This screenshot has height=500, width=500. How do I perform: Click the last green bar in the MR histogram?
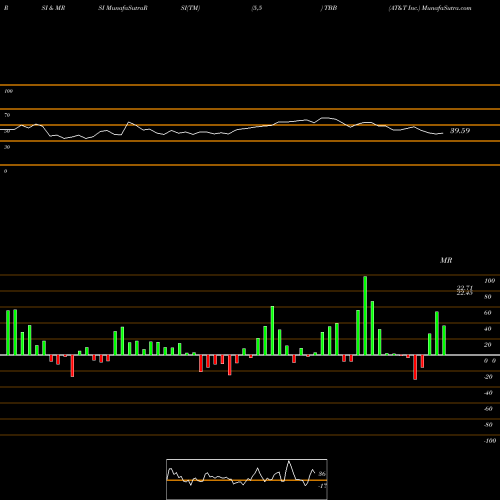point(444,340)
